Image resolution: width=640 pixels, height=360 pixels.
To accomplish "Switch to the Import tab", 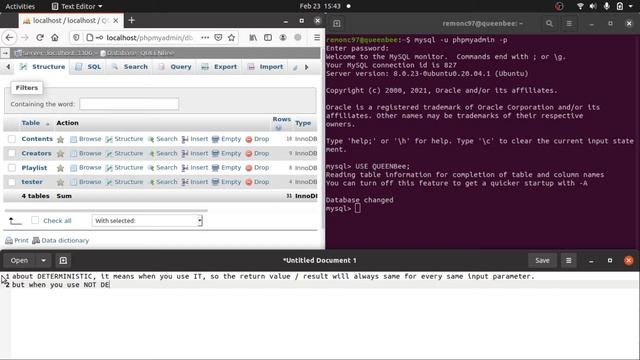I will pyautogui.click(x=266, y=67).
